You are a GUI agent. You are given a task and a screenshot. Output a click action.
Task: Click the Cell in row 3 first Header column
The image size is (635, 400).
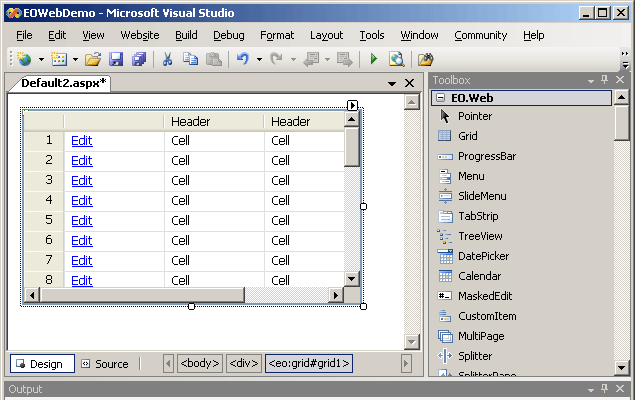click(180, 181)
